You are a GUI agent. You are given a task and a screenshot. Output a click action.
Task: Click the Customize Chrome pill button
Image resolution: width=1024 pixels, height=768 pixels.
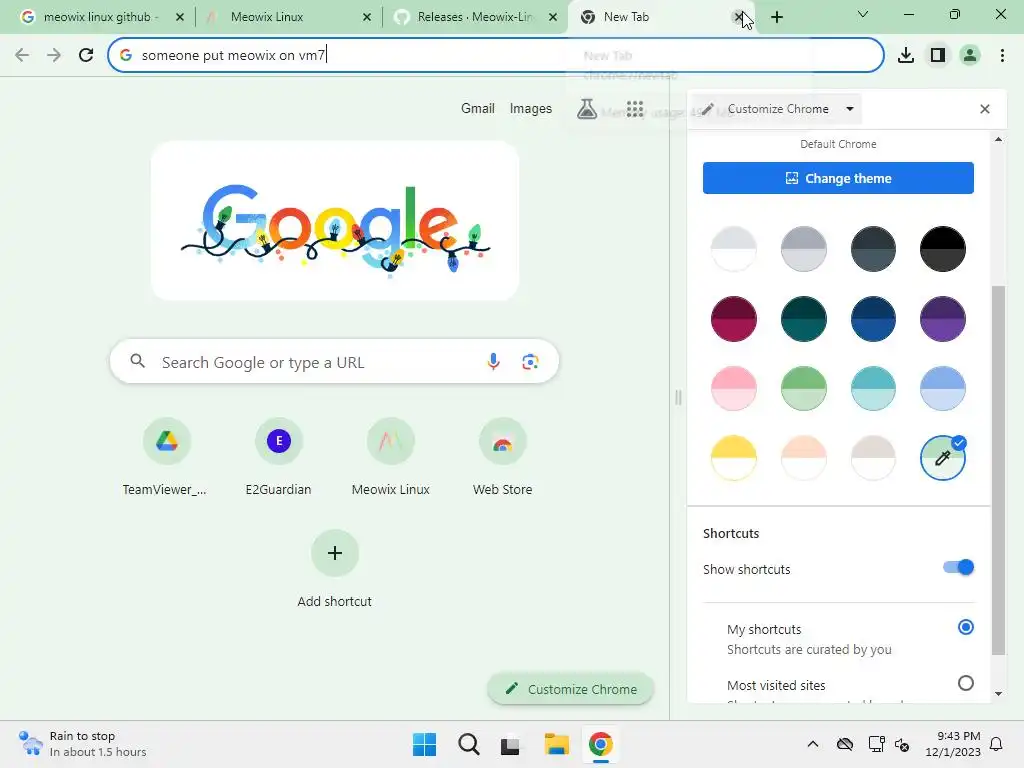tap(570, 689)
